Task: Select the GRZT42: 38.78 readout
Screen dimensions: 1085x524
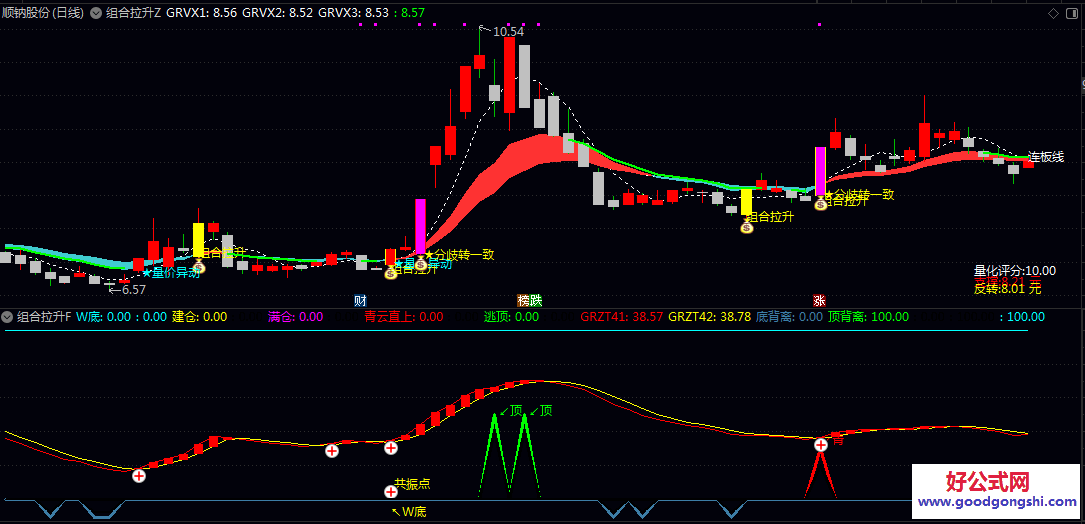Action: coord(709,317)
